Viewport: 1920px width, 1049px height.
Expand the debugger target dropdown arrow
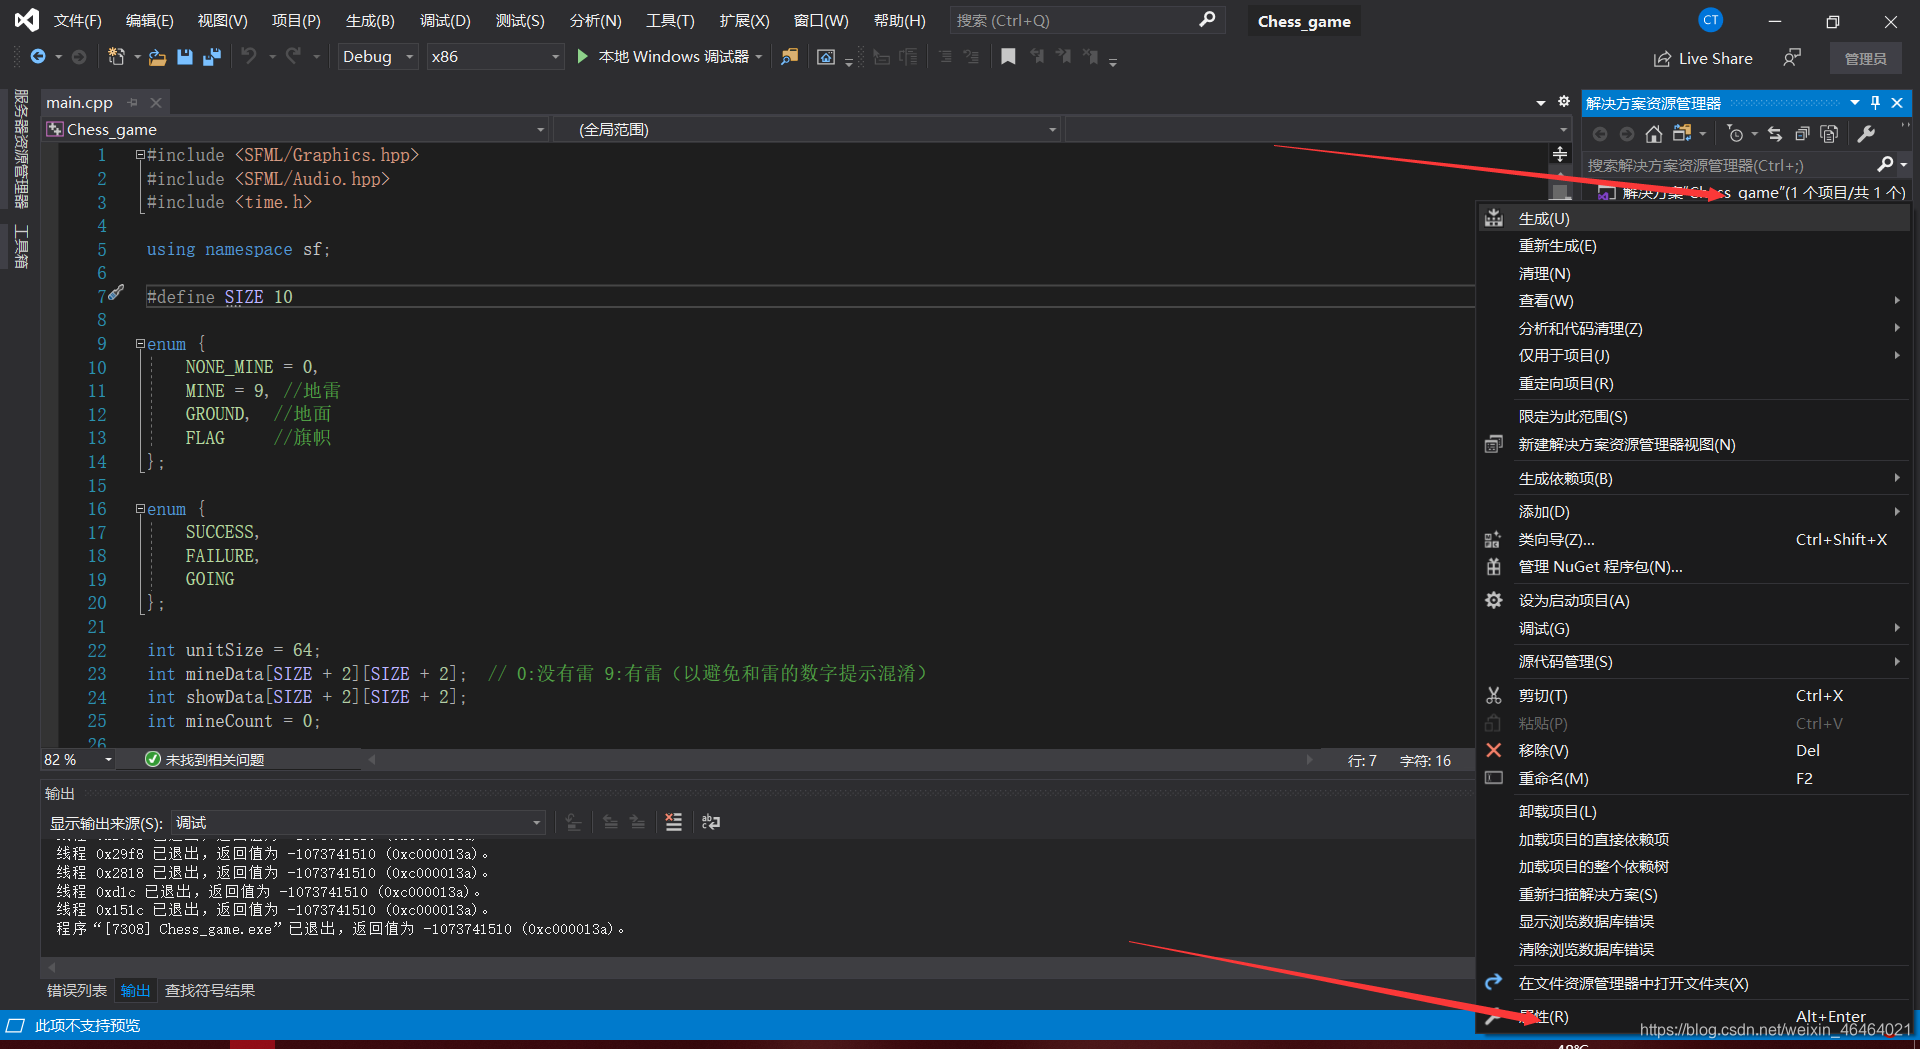pyautogui.click(x=759, y=57)
